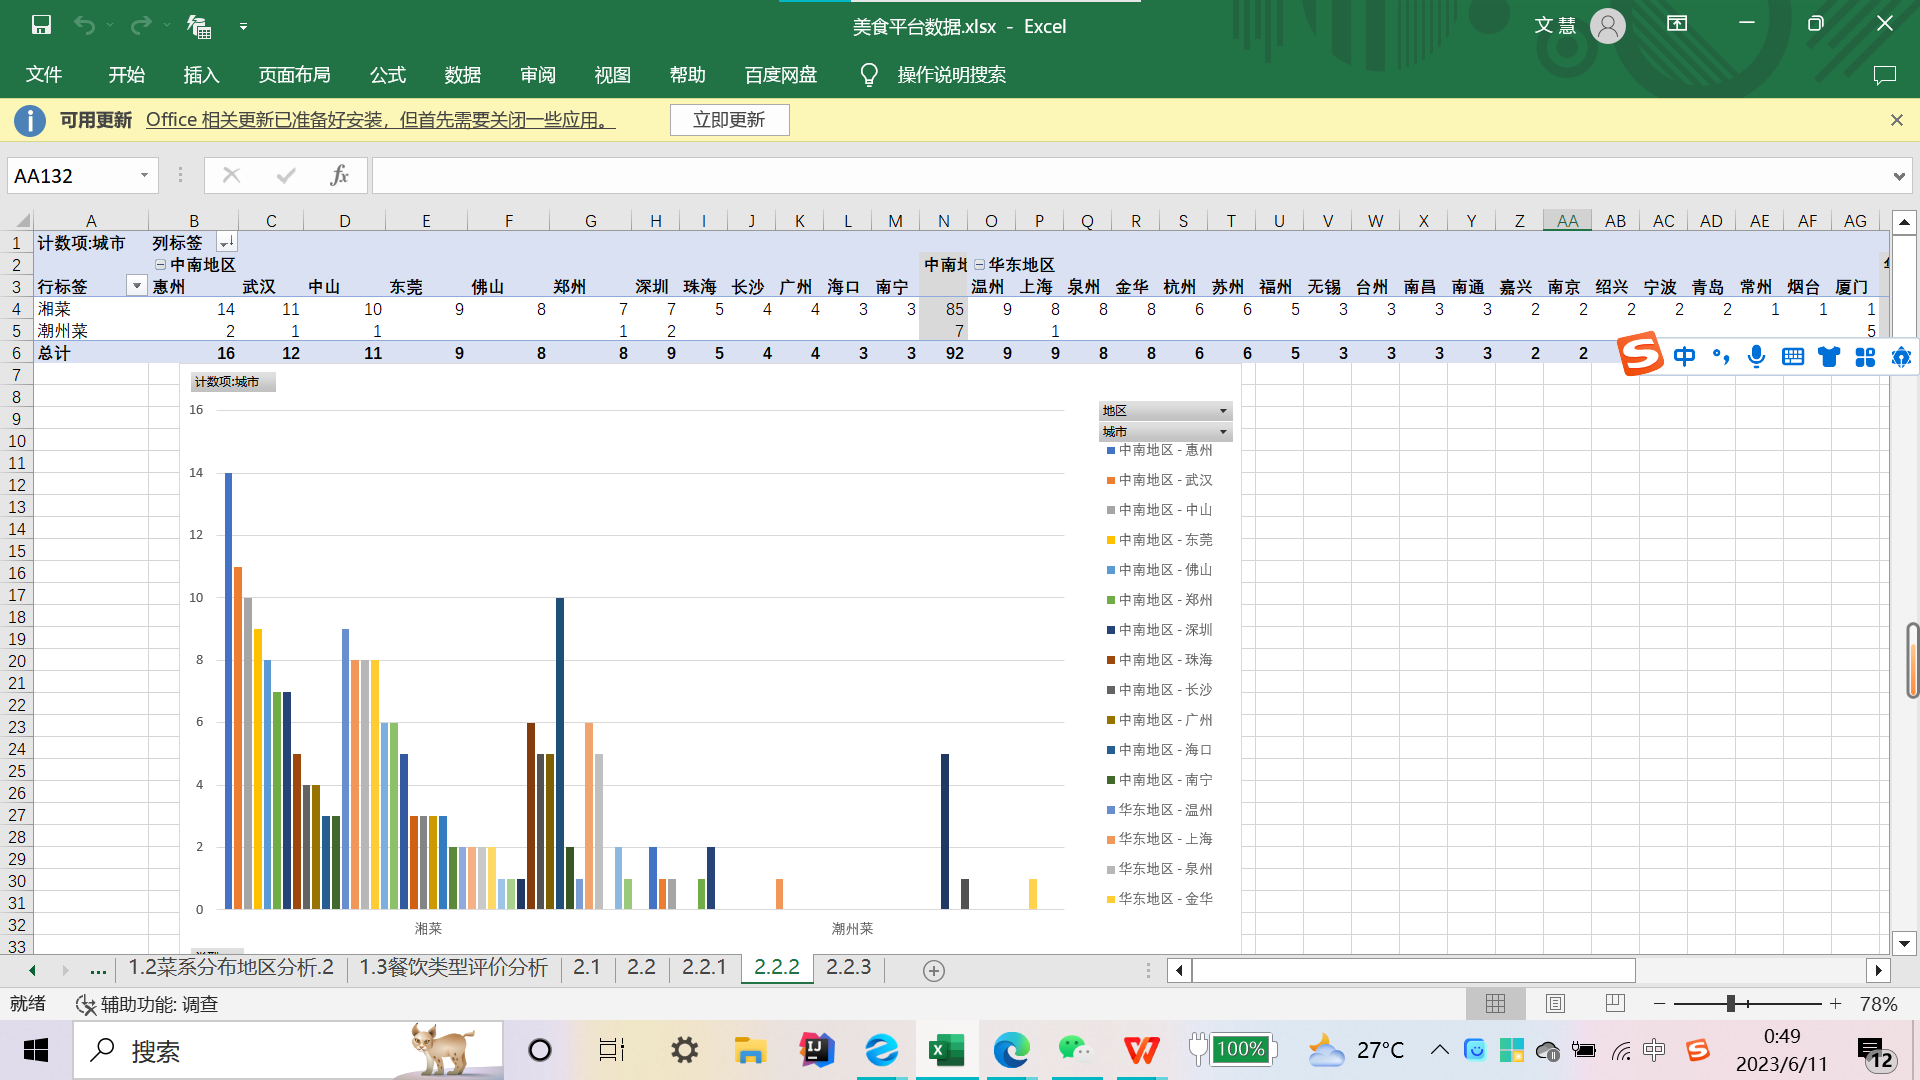Open the 地区 chart field dropdown

1222,411
